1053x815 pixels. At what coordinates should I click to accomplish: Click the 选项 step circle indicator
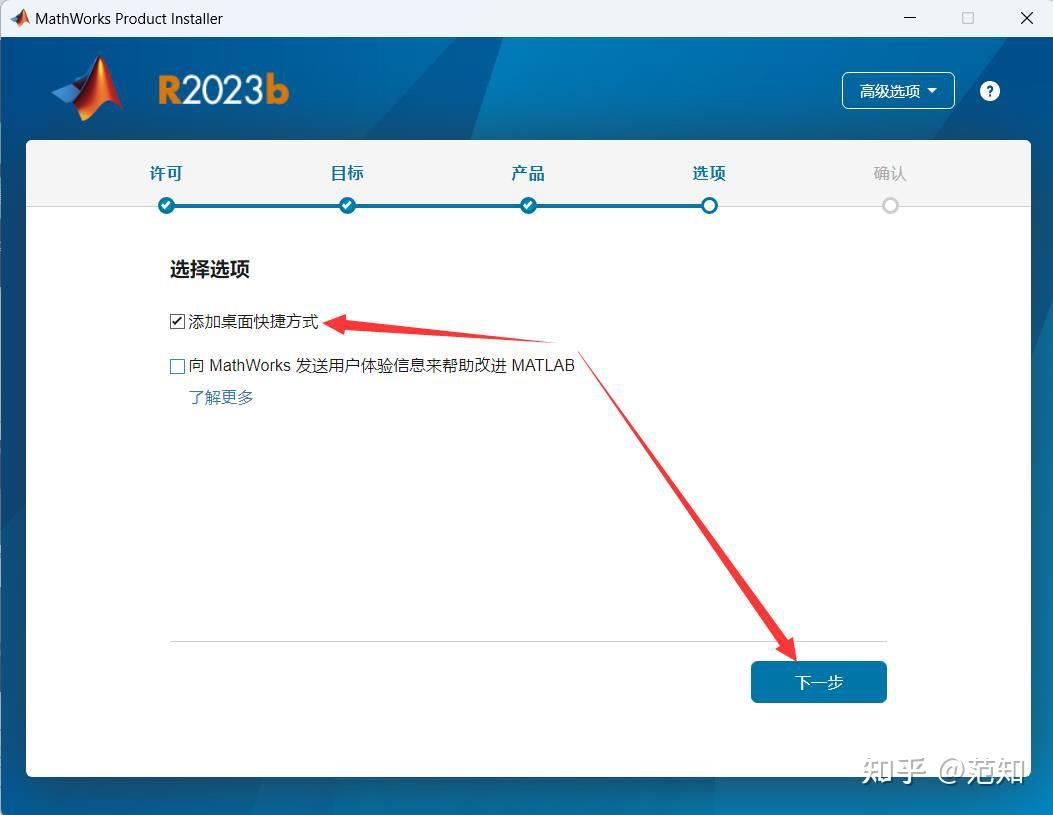pos(709,205)
